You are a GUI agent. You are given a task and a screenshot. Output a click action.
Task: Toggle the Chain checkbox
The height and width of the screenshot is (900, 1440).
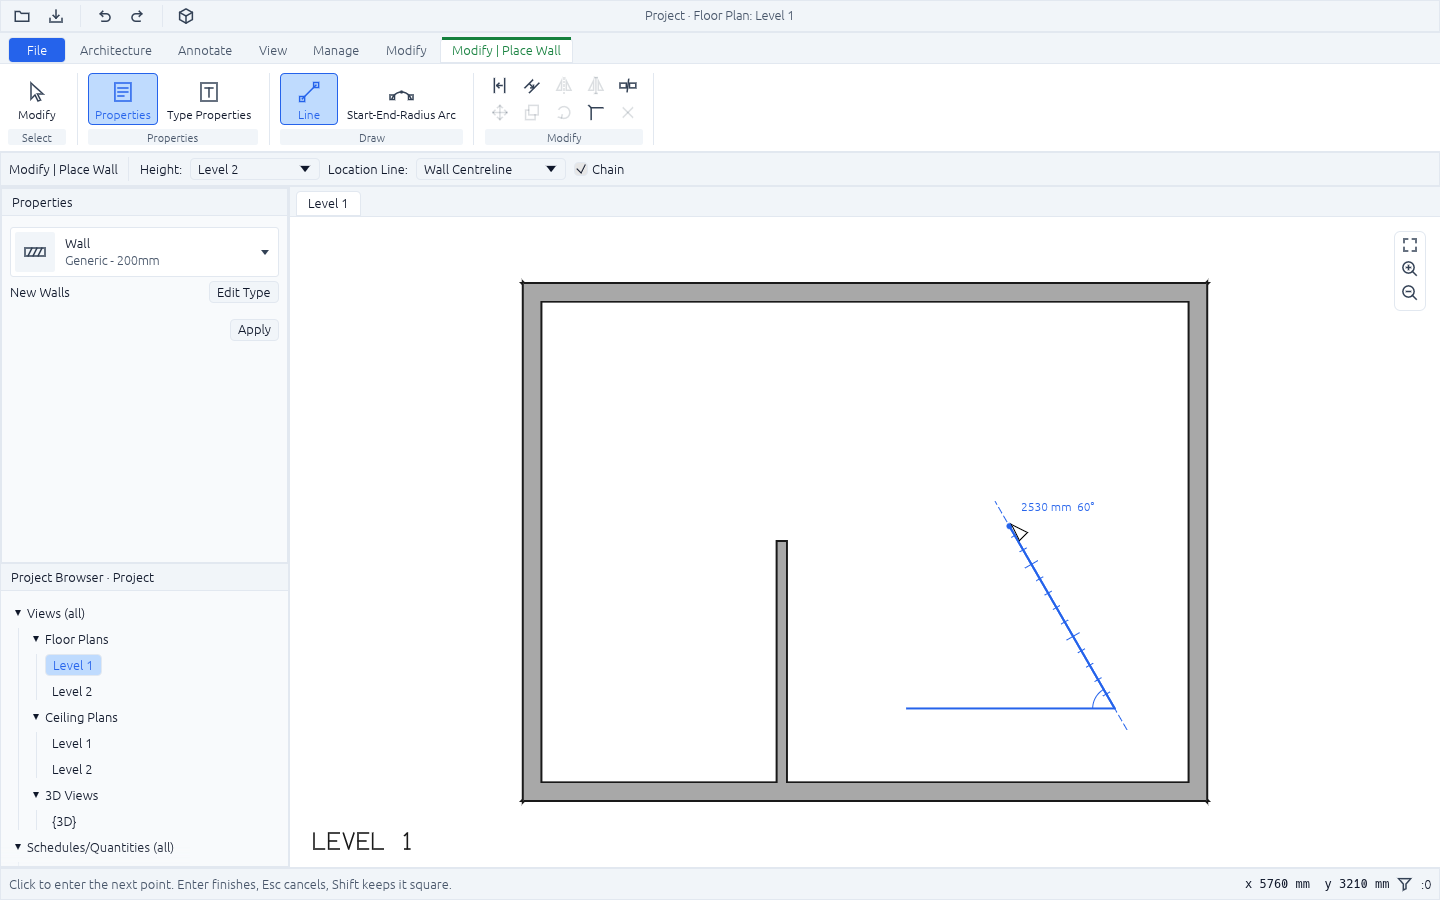tap(581, 169)
